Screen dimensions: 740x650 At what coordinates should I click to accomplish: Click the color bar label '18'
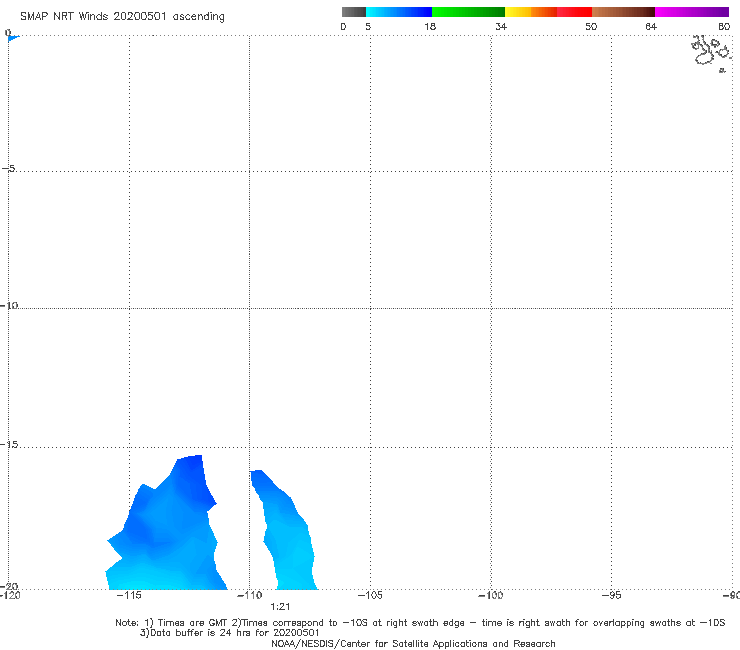tap(430, 26)
